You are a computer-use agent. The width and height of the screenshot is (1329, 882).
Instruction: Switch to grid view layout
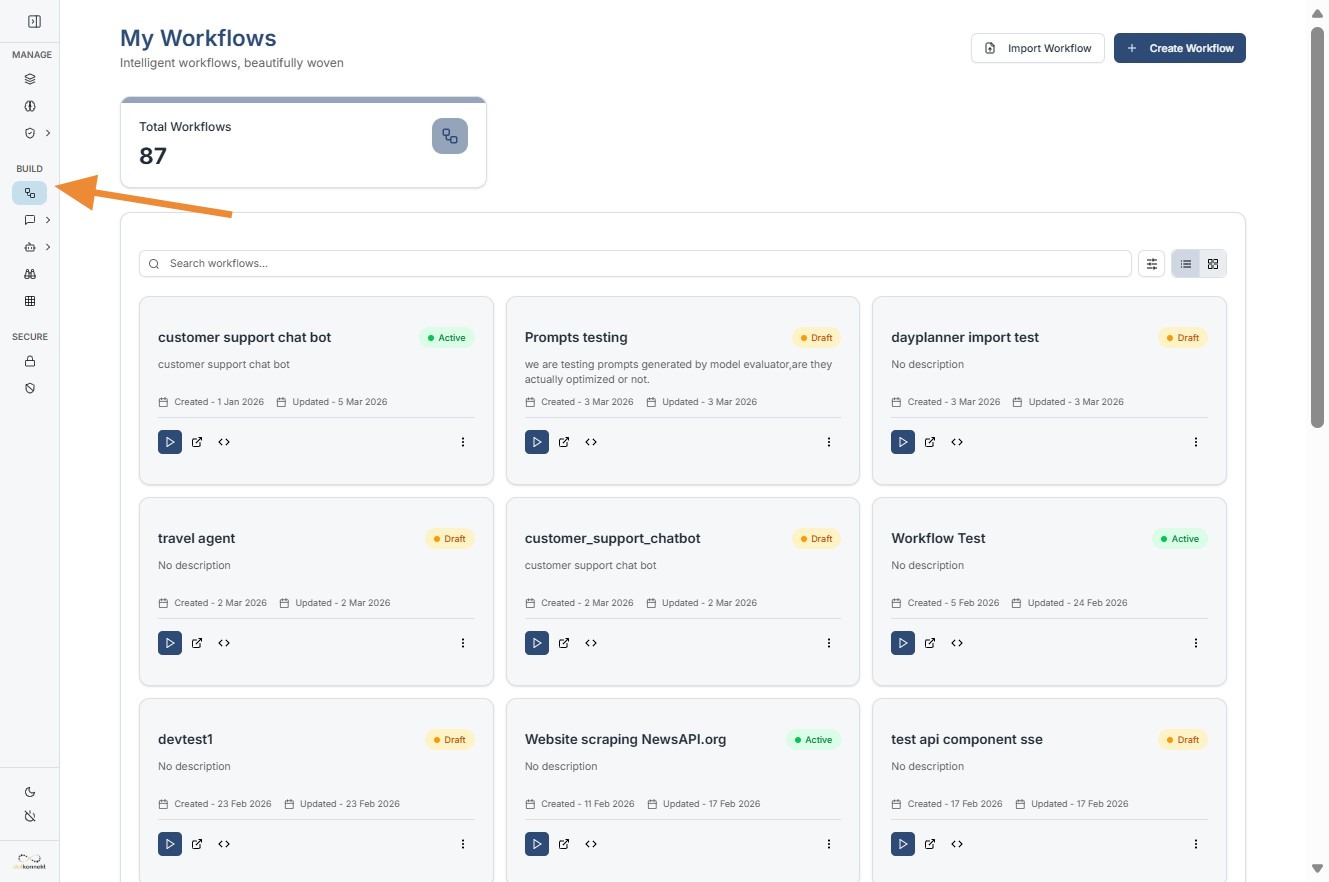pyautogui.click(x=1213, y=264)
